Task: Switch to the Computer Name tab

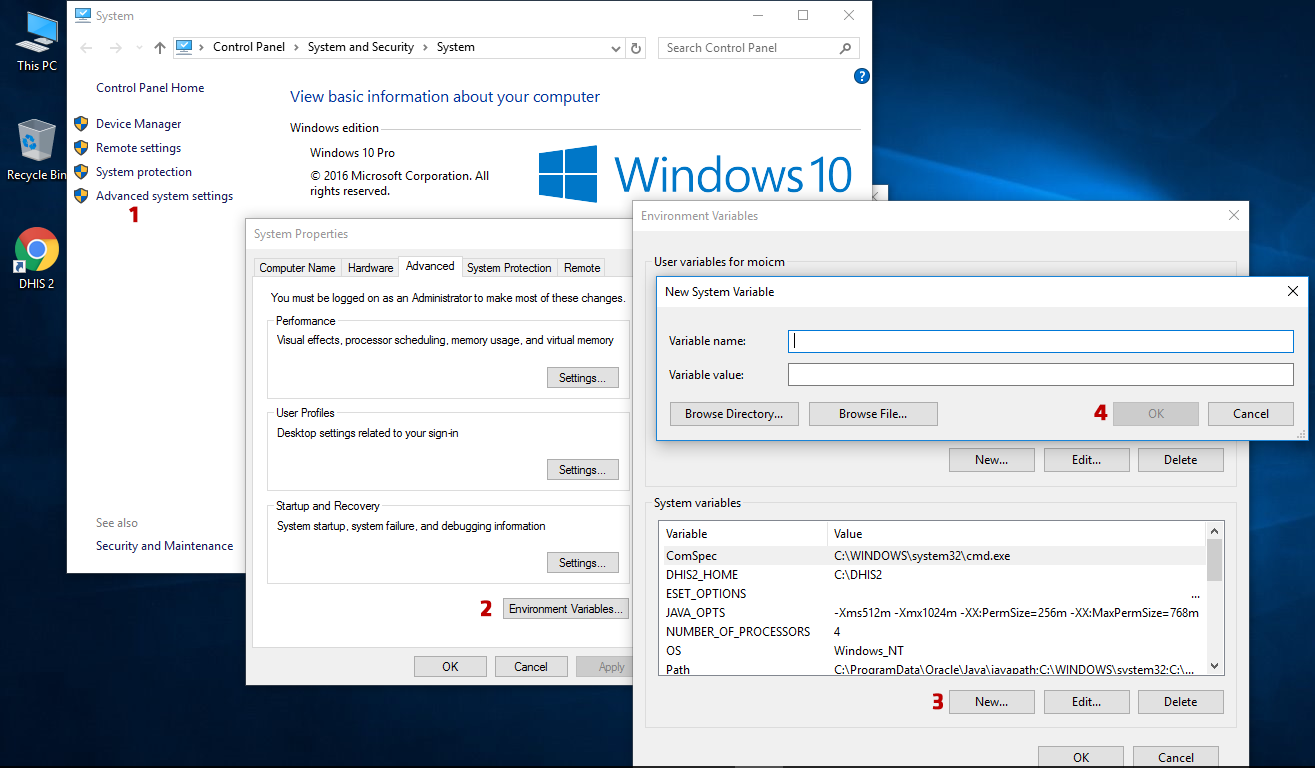Action: [297, 268]
